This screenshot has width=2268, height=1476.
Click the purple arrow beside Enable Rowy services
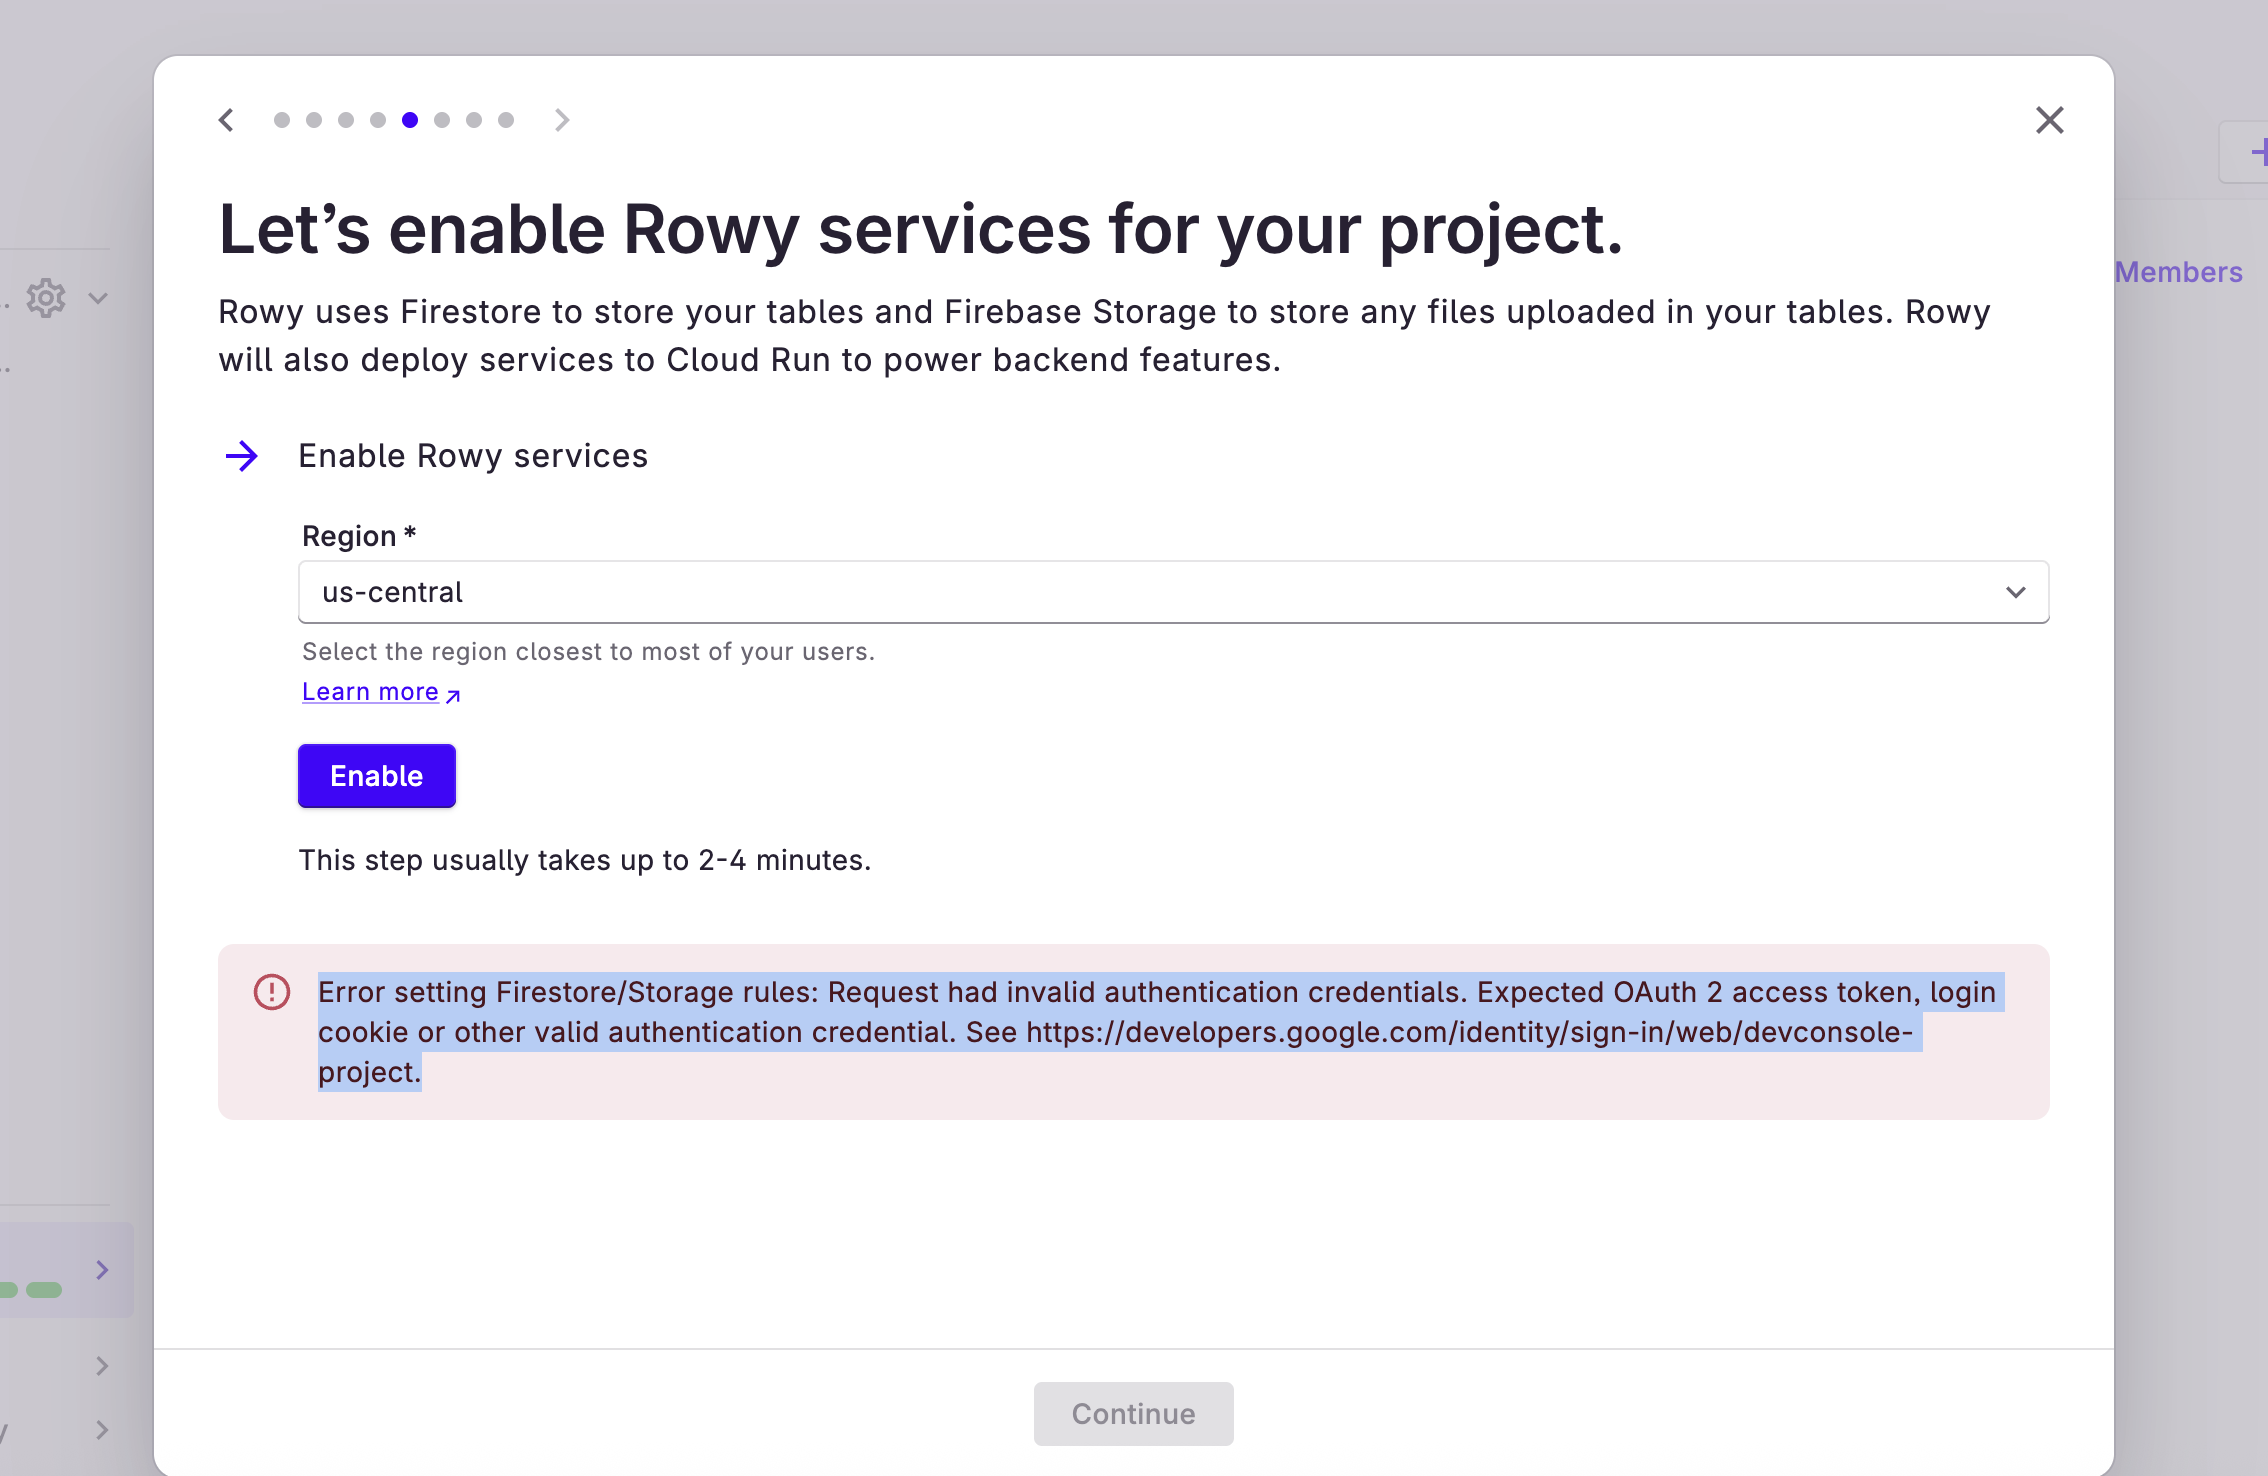point(242,456)
